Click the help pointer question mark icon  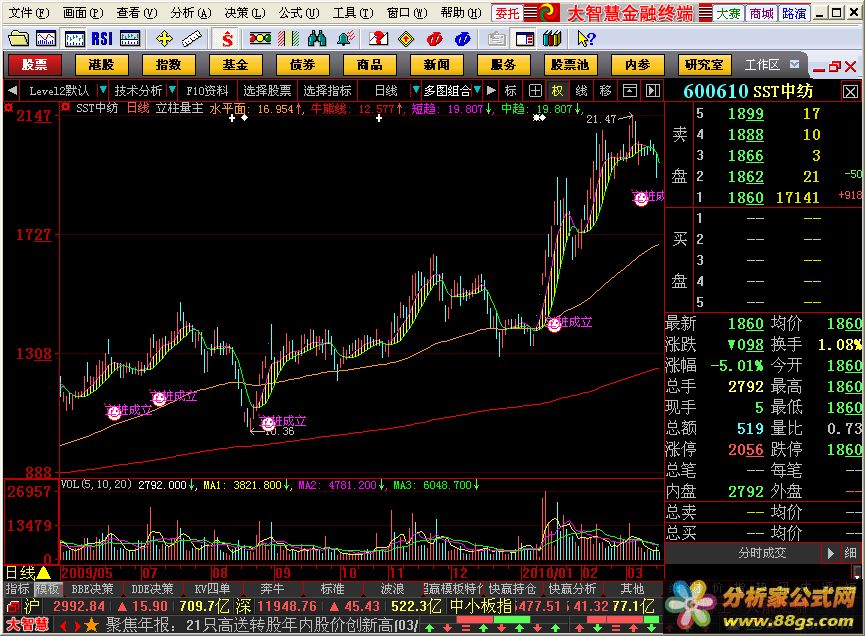click(x=586, y=39)
